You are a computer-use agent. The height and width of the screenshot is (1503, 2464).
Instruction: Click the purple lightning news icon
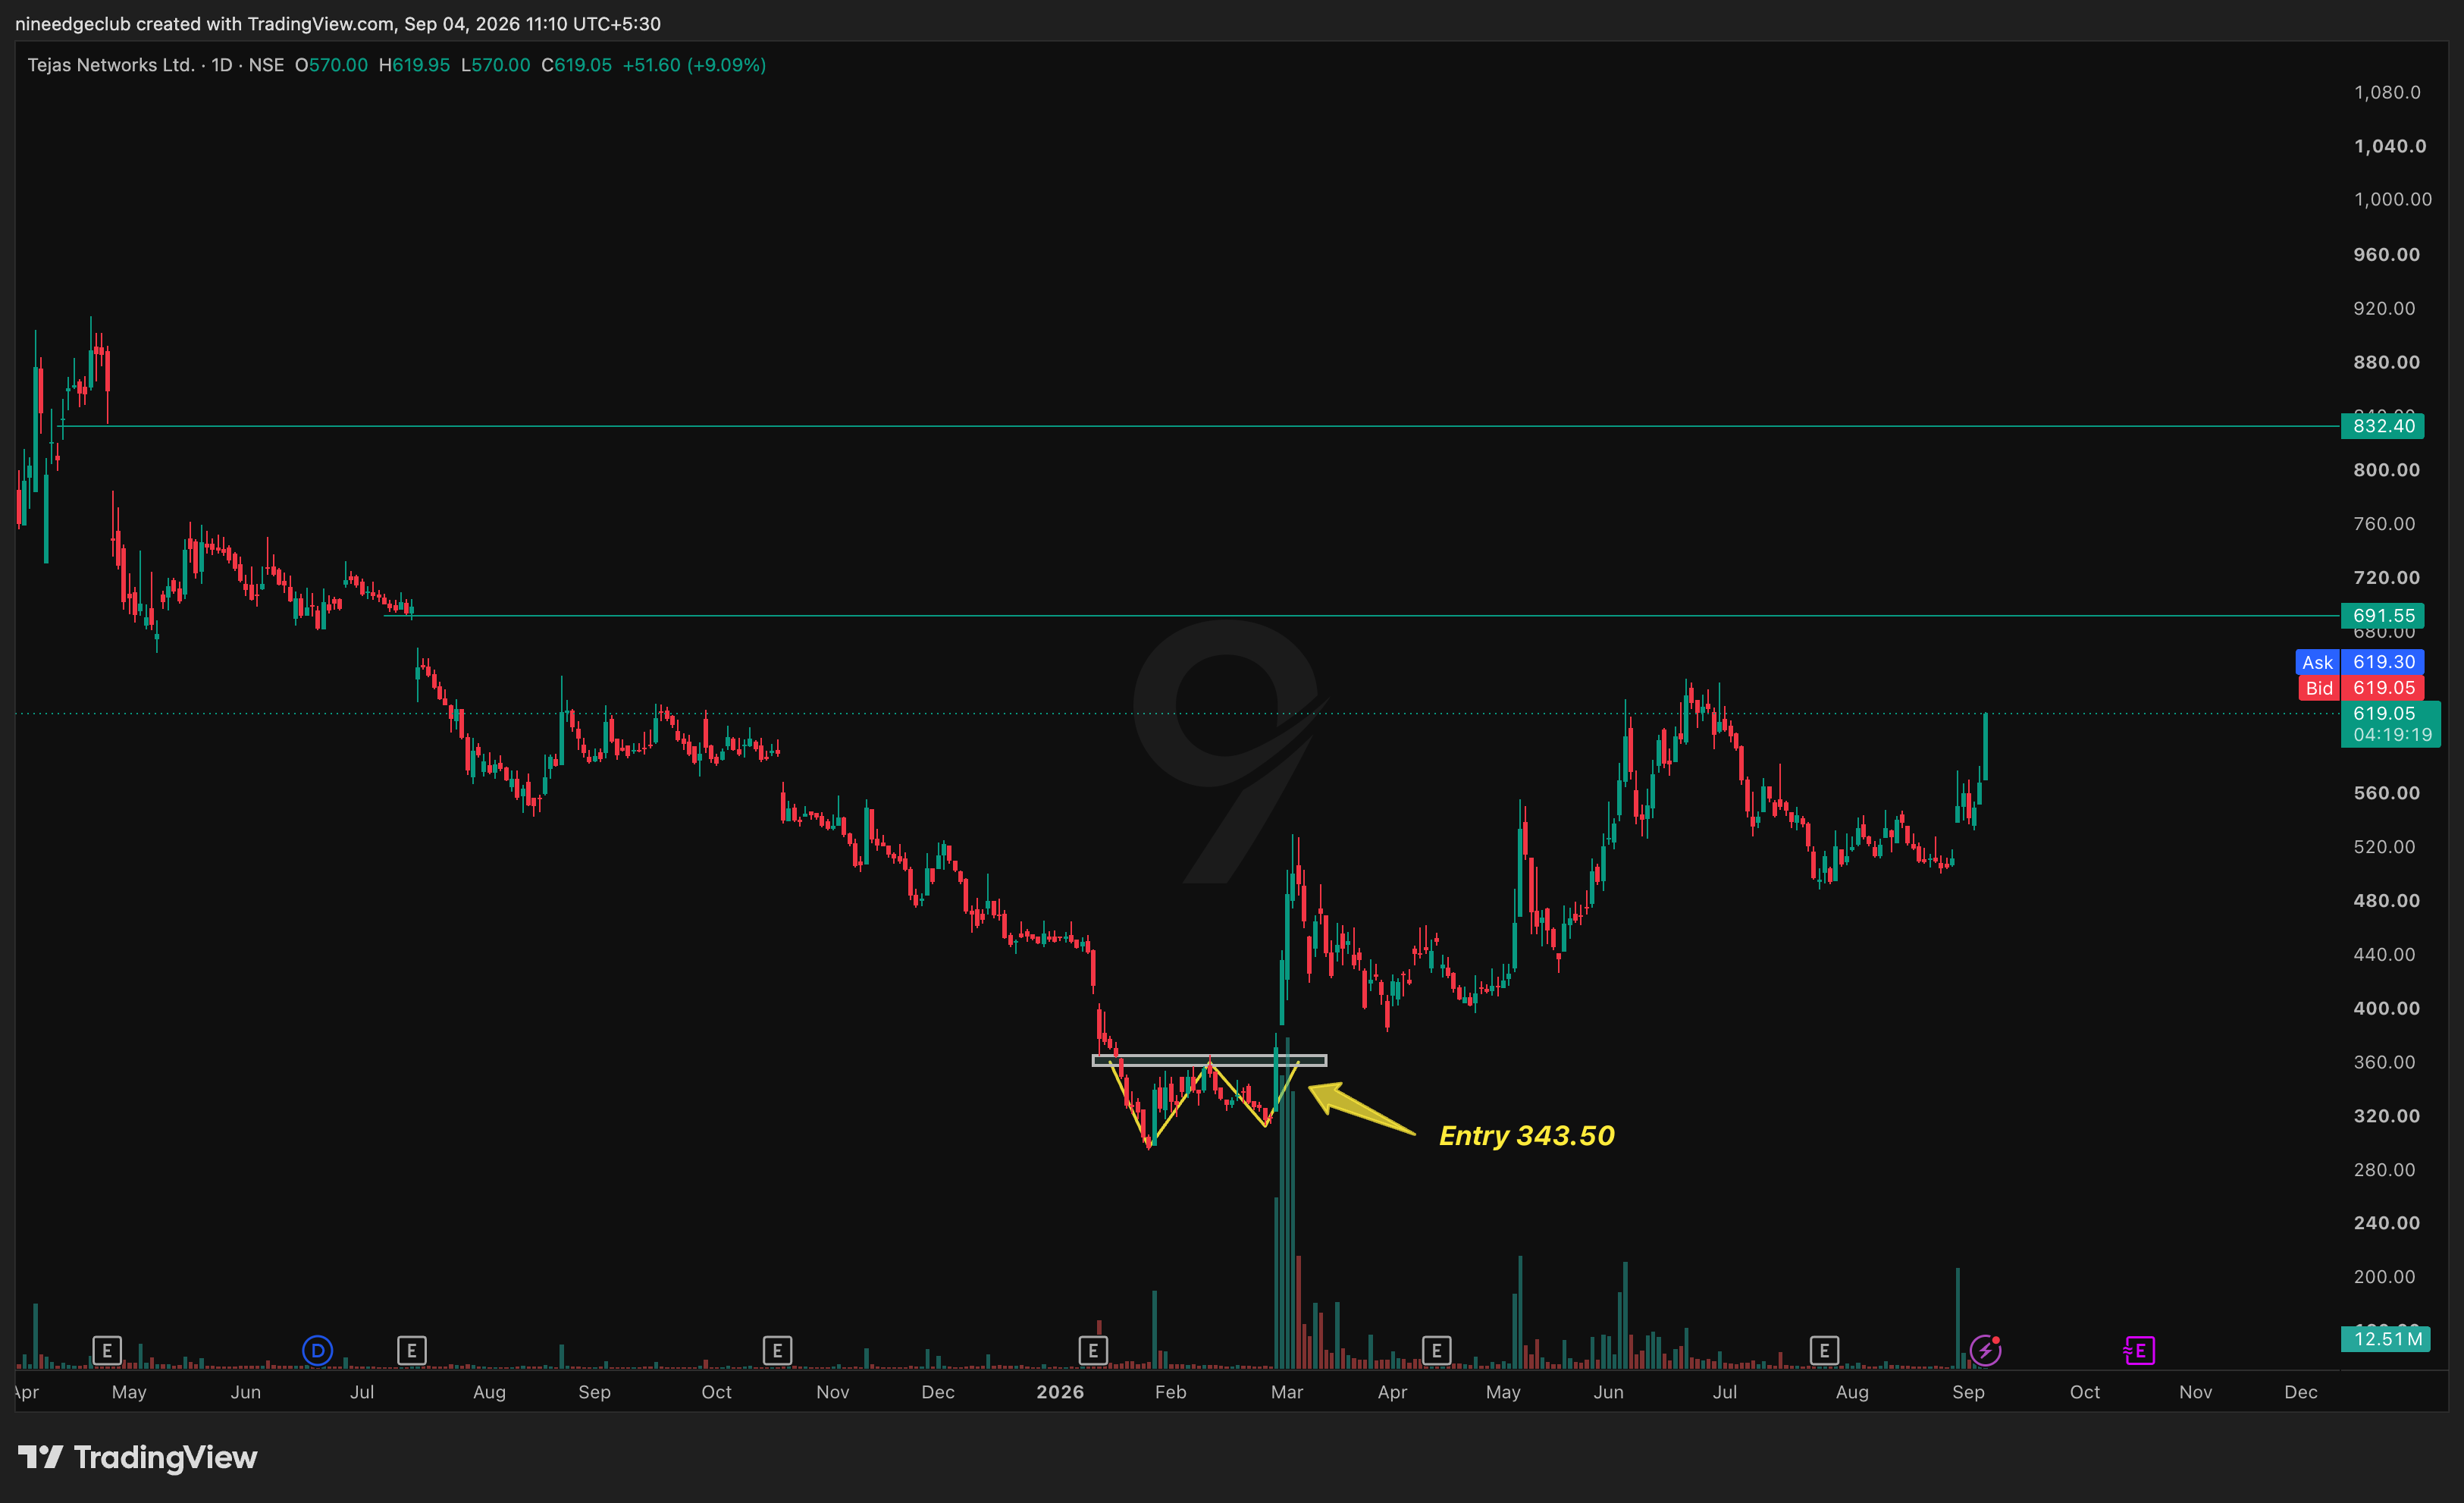pos(1985,1351)
